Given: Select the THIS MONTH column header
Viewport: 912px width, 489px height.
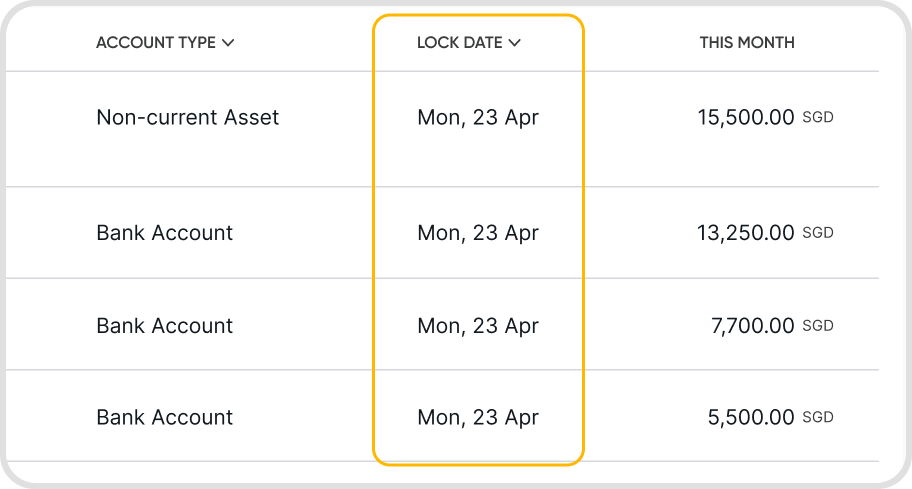Looking at the screenshot, I should pos(747,43).
